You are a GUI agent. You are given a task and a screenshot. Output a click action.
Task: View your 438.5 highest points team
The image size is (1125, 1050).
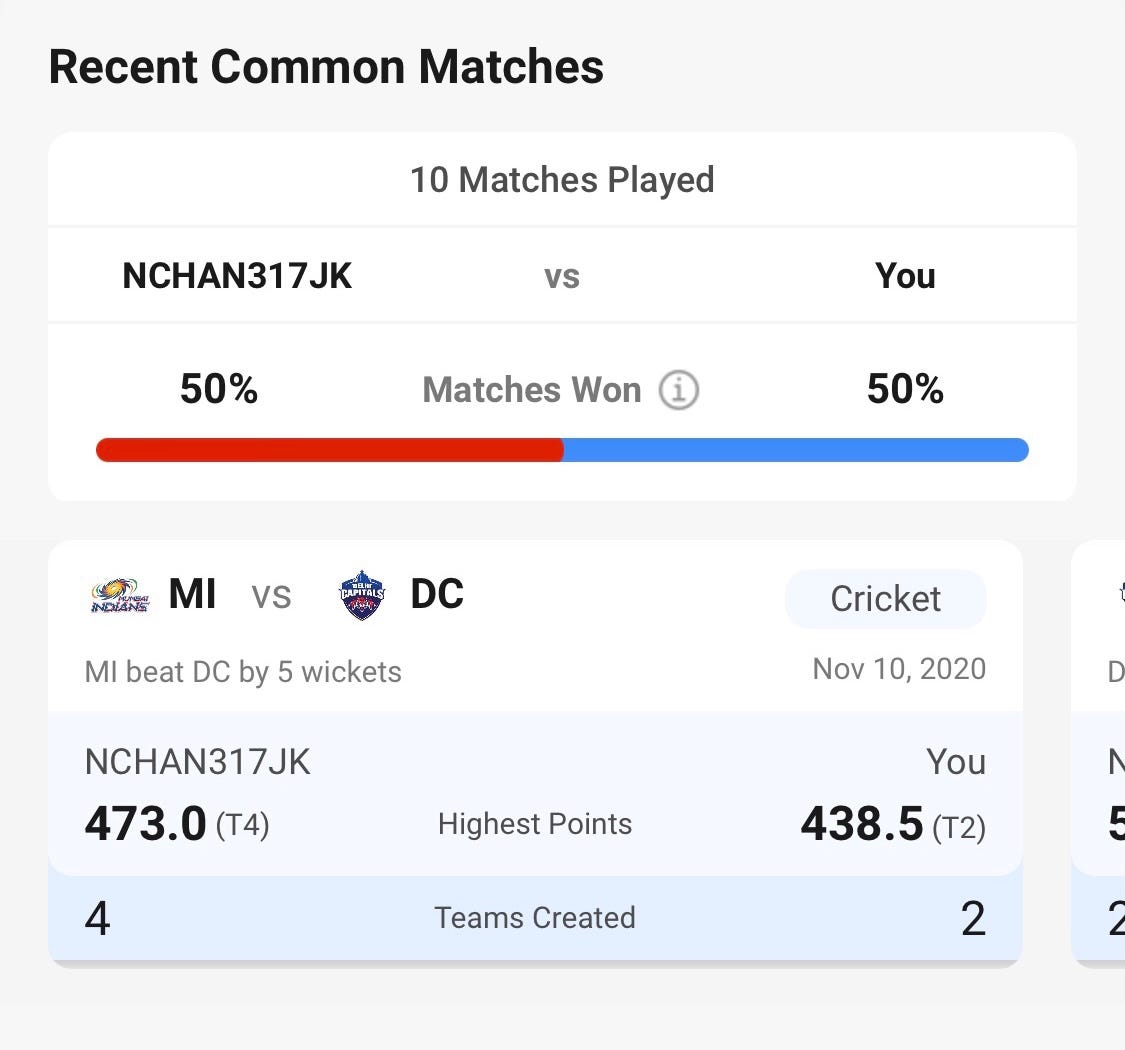click(x=893, y=823)
